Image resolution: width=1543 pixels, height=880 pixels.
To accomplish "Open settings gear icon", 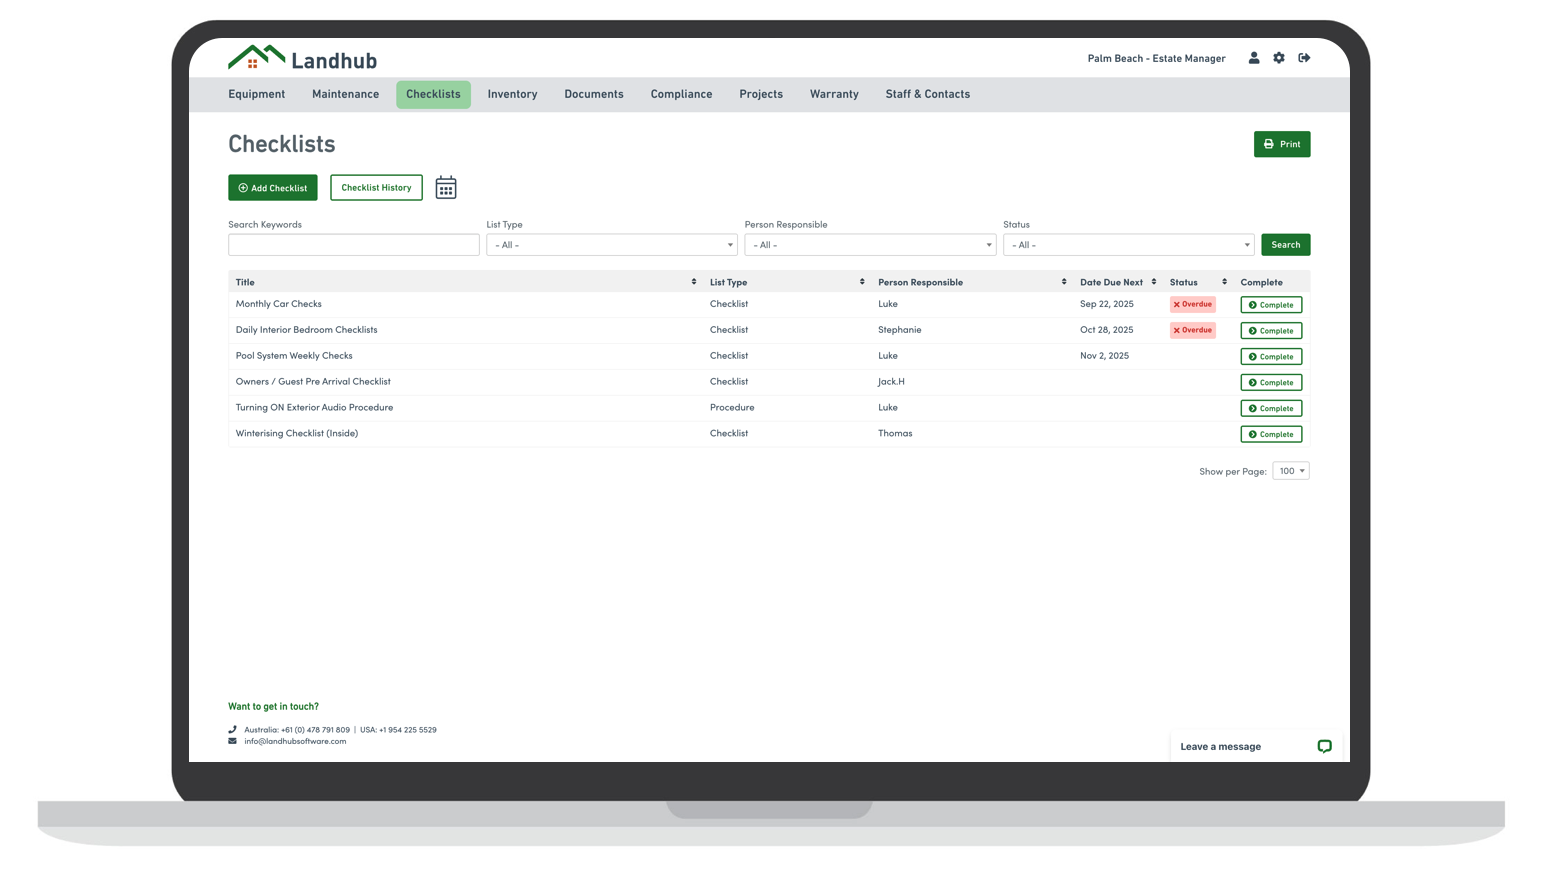I will click(1279, 58).
